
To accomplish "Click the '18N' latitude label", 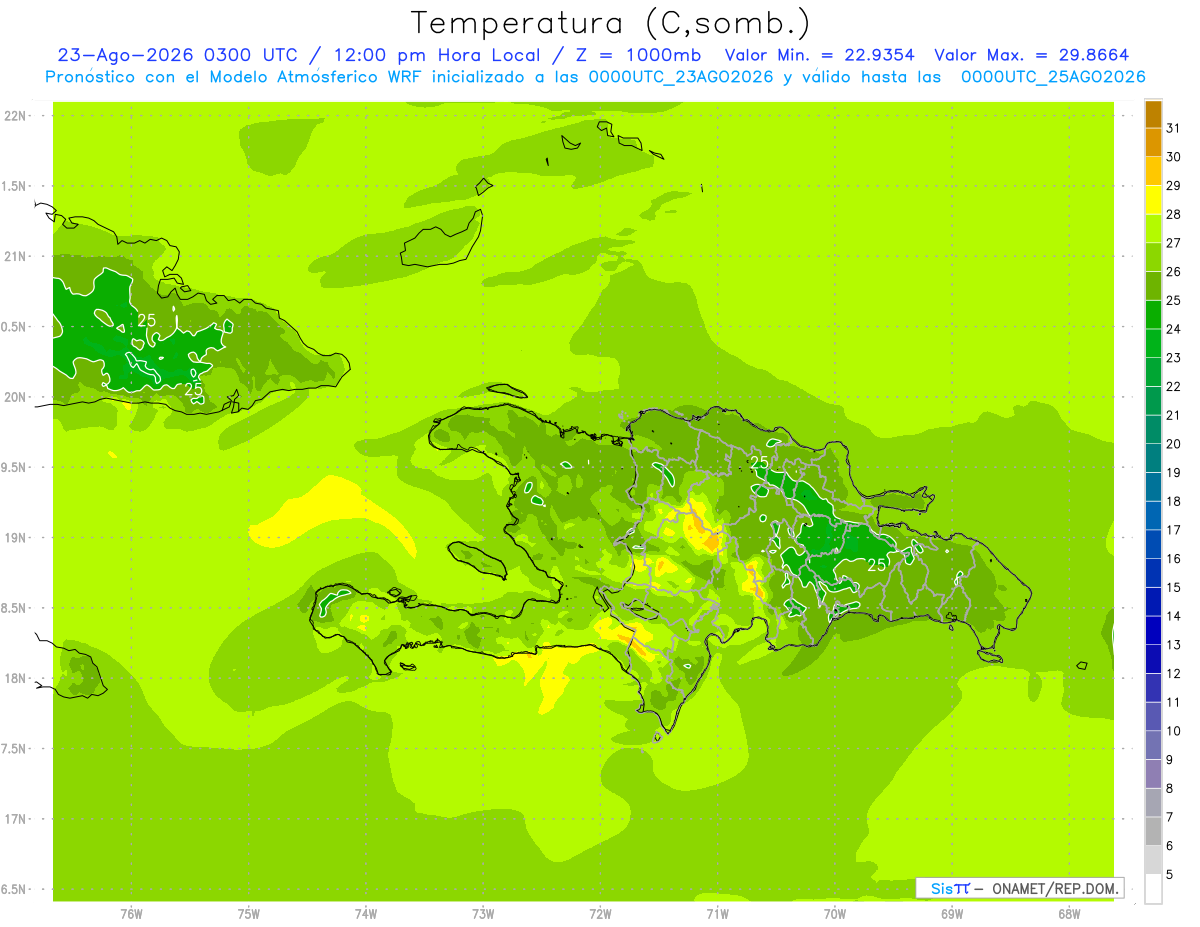I will tap(17, 679).
